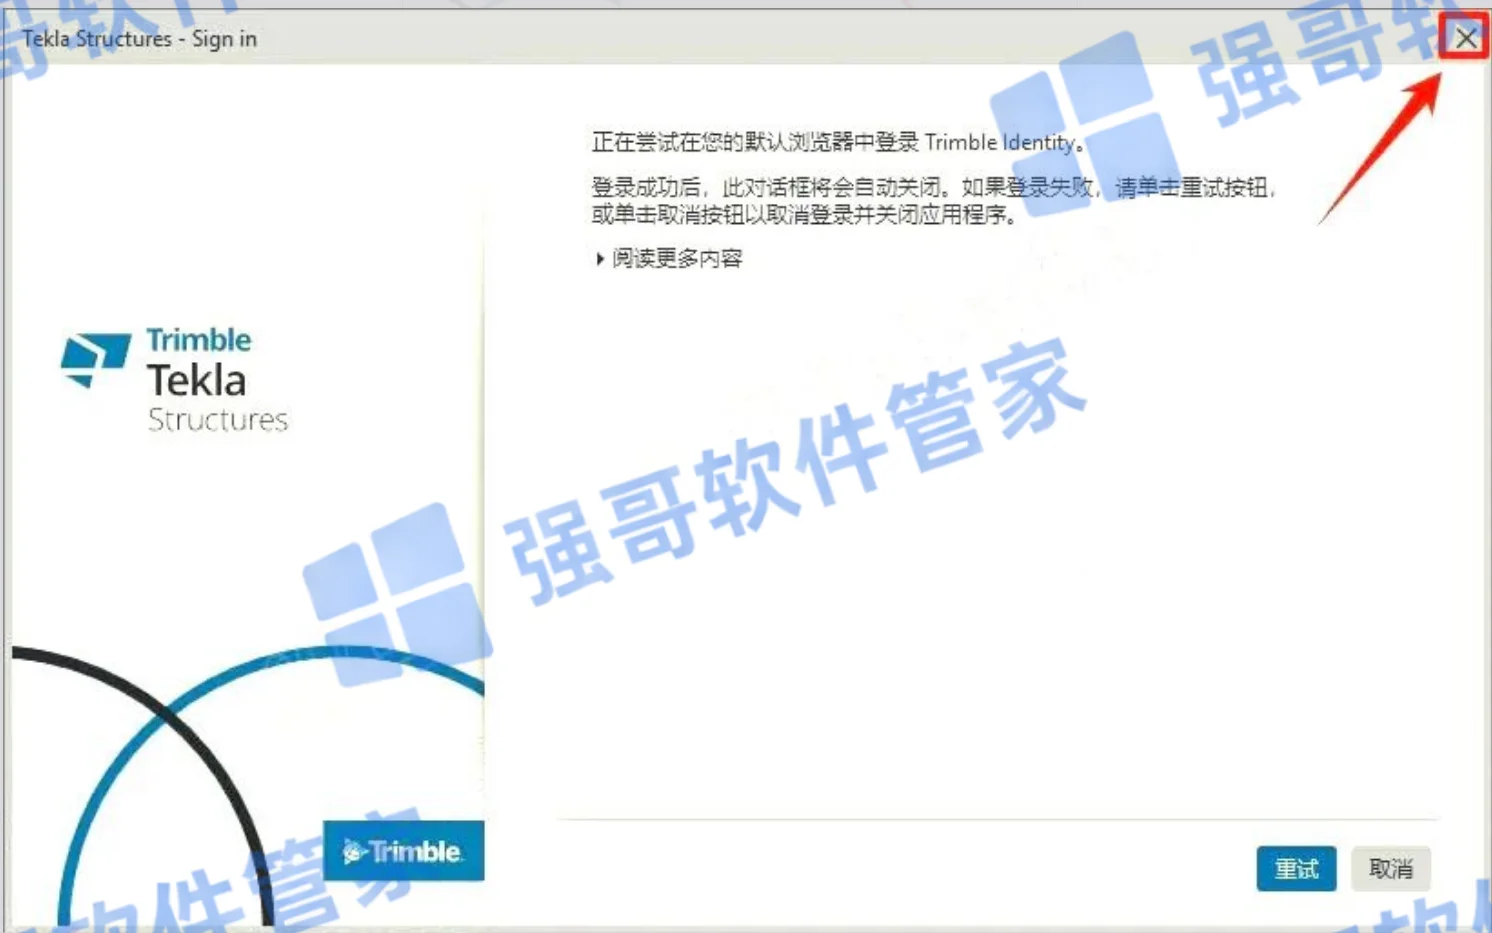The image size is (1492, 933).
Task: Expand the 阅读更多内容 section
Action: pos(668,258)
